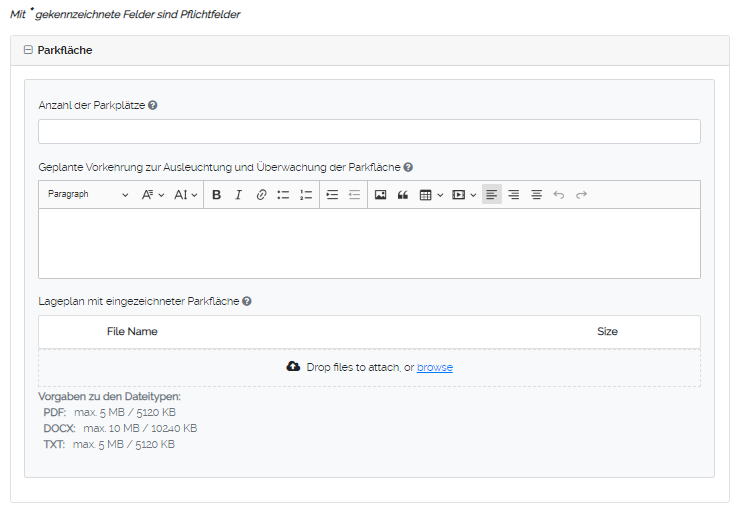
Task: Toggle bold formatting in the editor
Action: pyautogui.click(x=216, y=195)
